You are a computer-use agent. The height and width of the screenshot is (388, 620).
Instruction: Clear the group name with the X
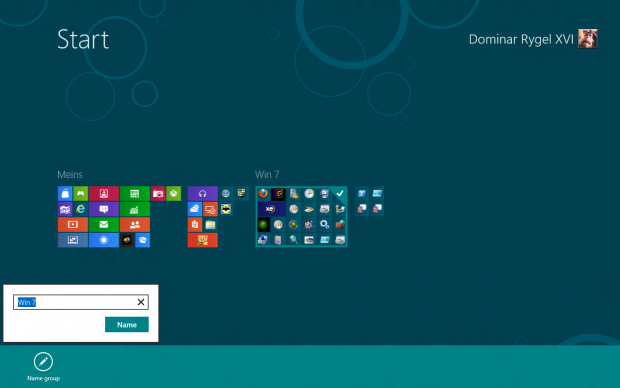coord(141,302)
